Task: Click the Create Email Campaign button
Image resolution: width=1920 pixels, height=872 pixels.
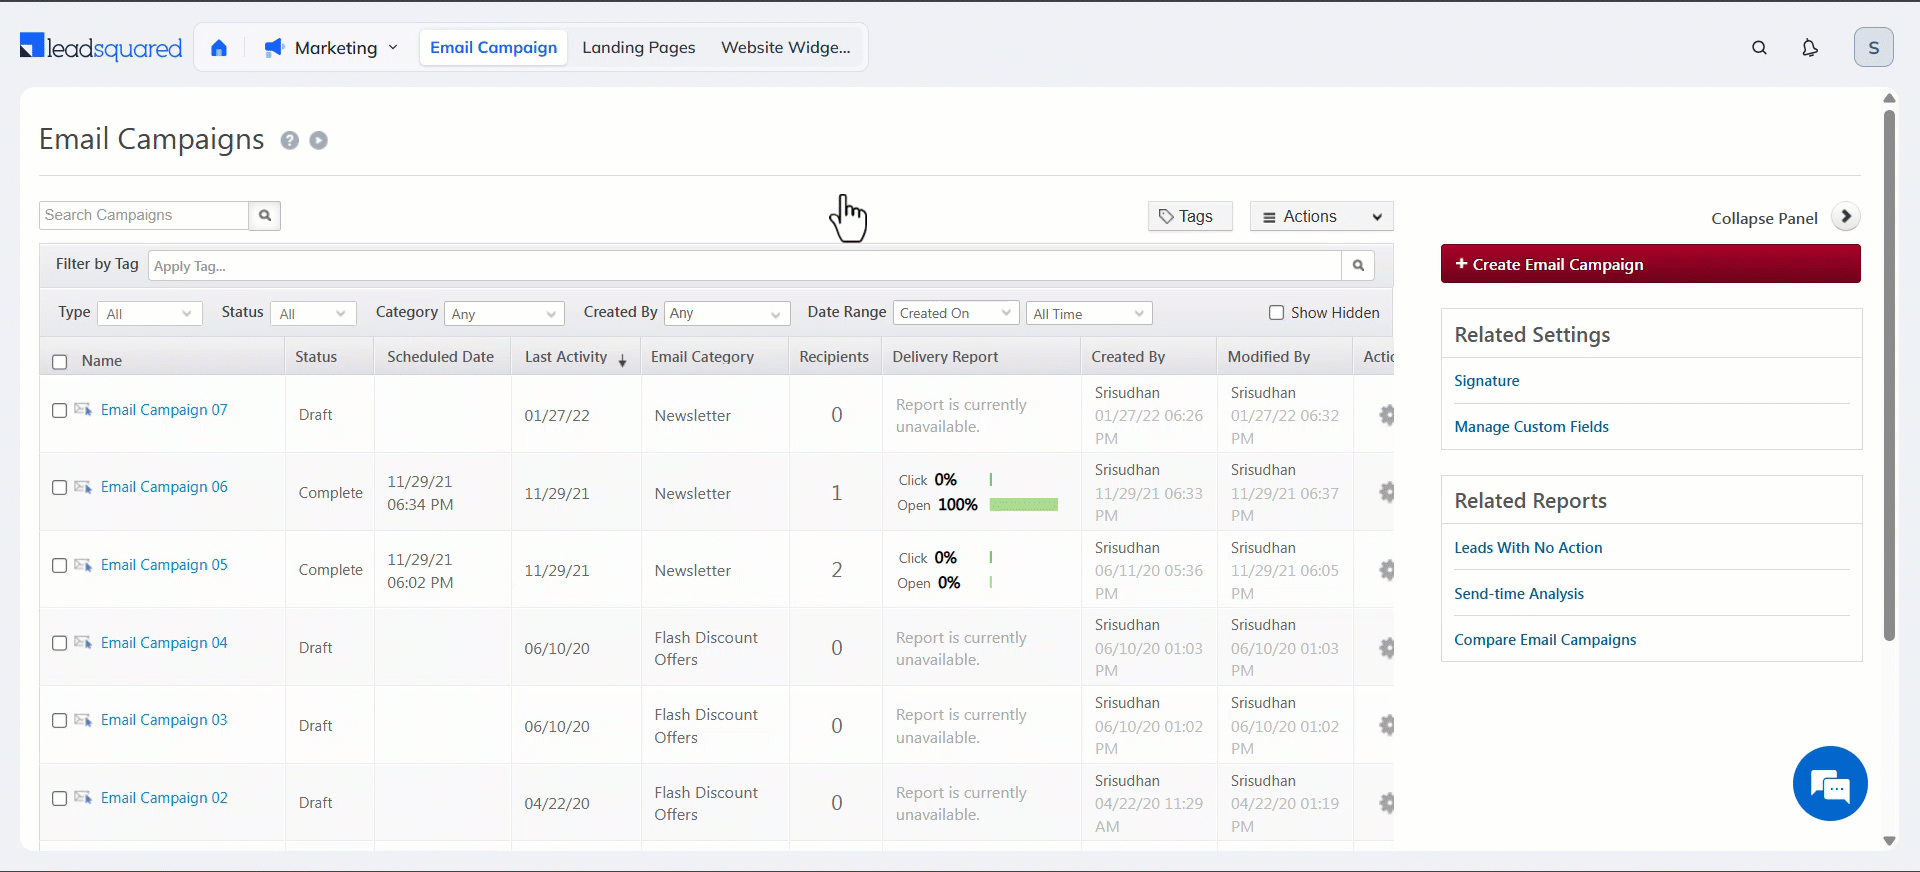Action: [x=1650, y=264]
